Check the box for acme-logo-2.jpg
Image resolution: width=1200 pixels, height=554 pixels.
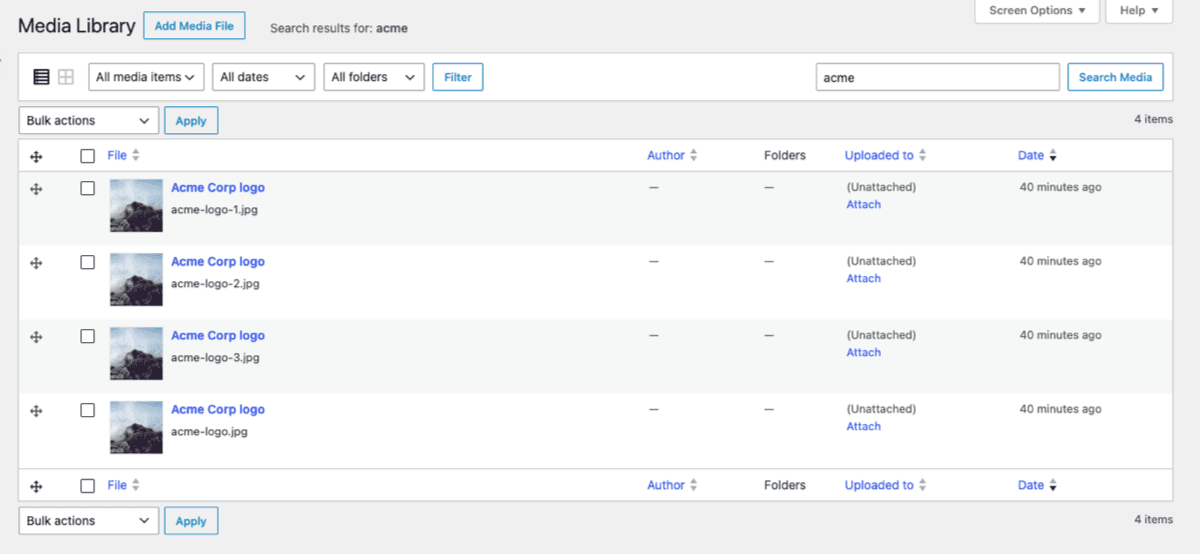(x=88, y=262)
